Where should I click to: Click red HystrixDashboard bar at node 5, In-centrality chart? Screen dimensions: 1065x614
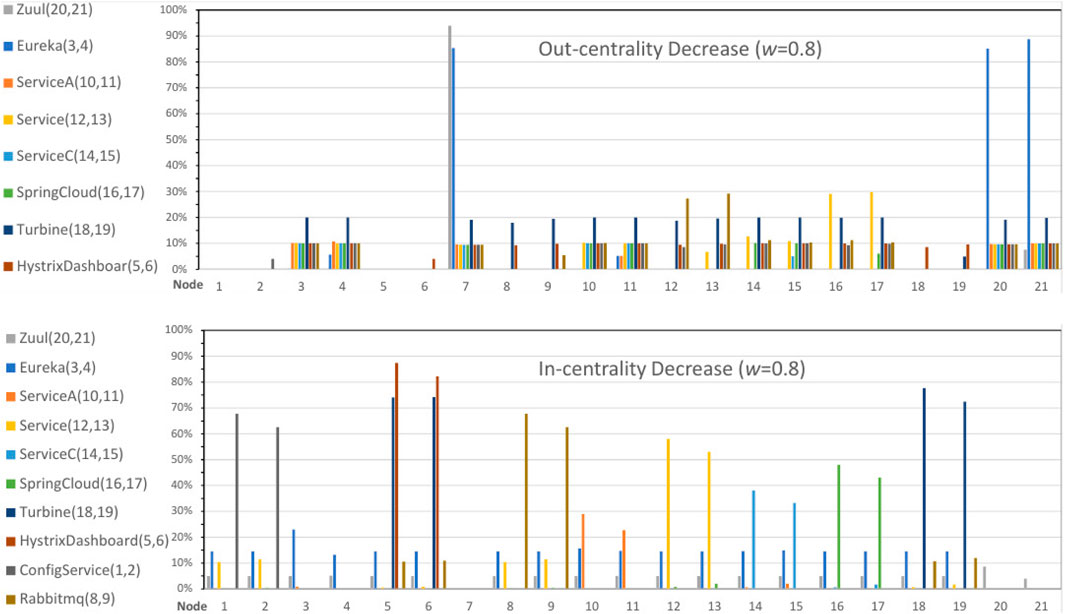(397, 476)
